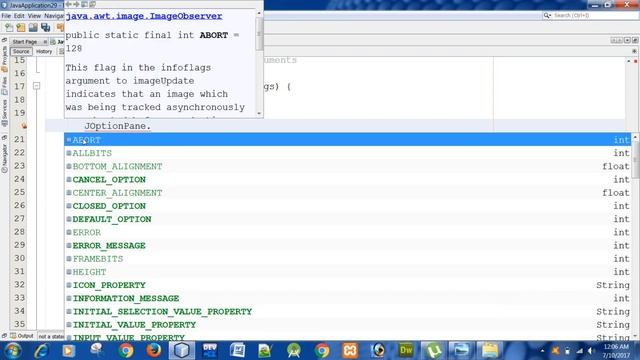Choose INITIAL_VALUE_PROPERTY completion item
Image resolution: width=640 pixels, height=360 pixels.
(x=348, y=324)
